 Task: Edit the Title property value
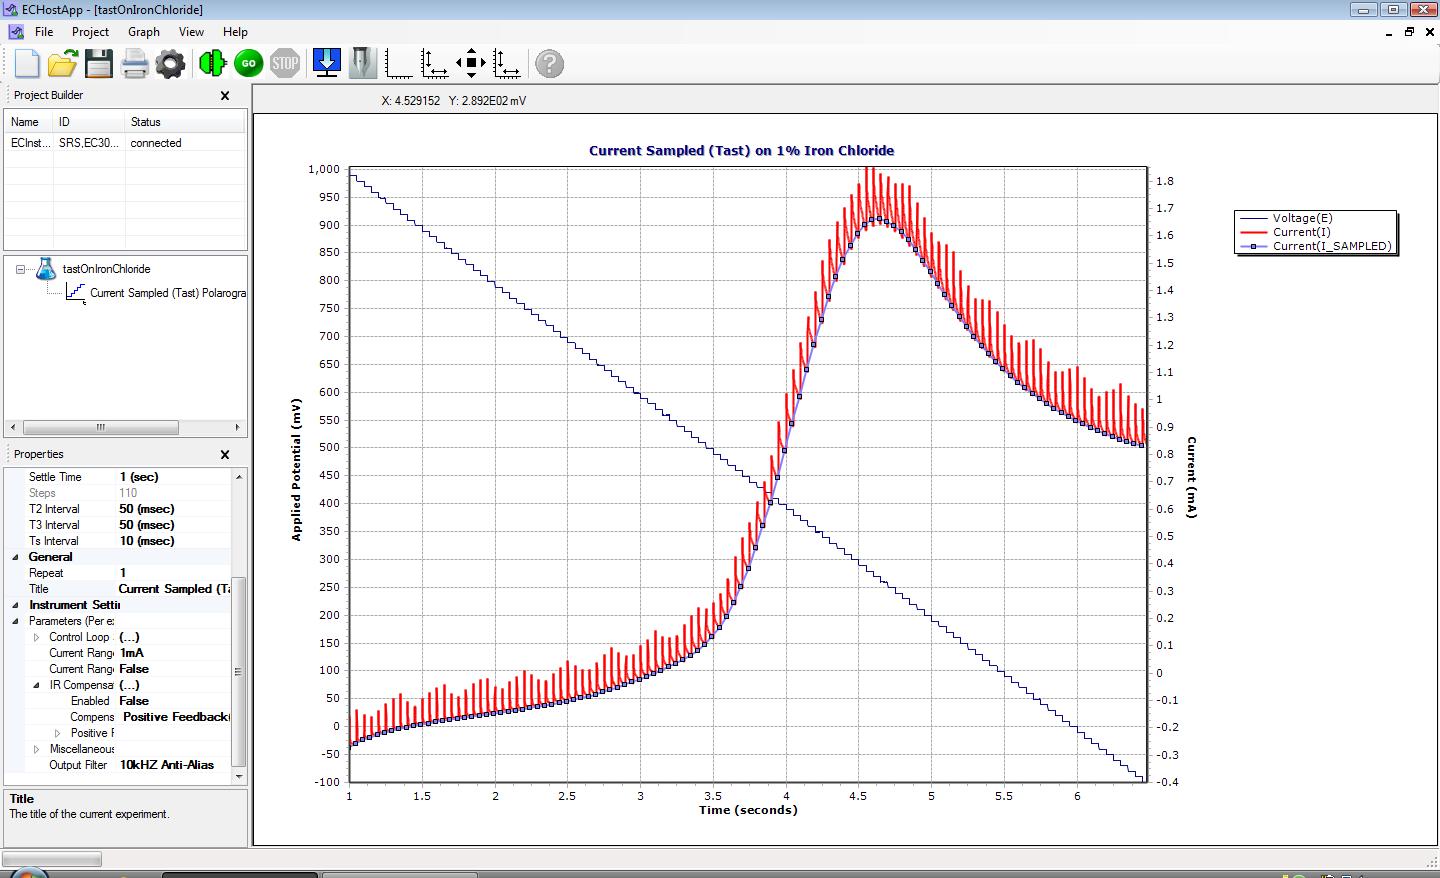[174, 589]
